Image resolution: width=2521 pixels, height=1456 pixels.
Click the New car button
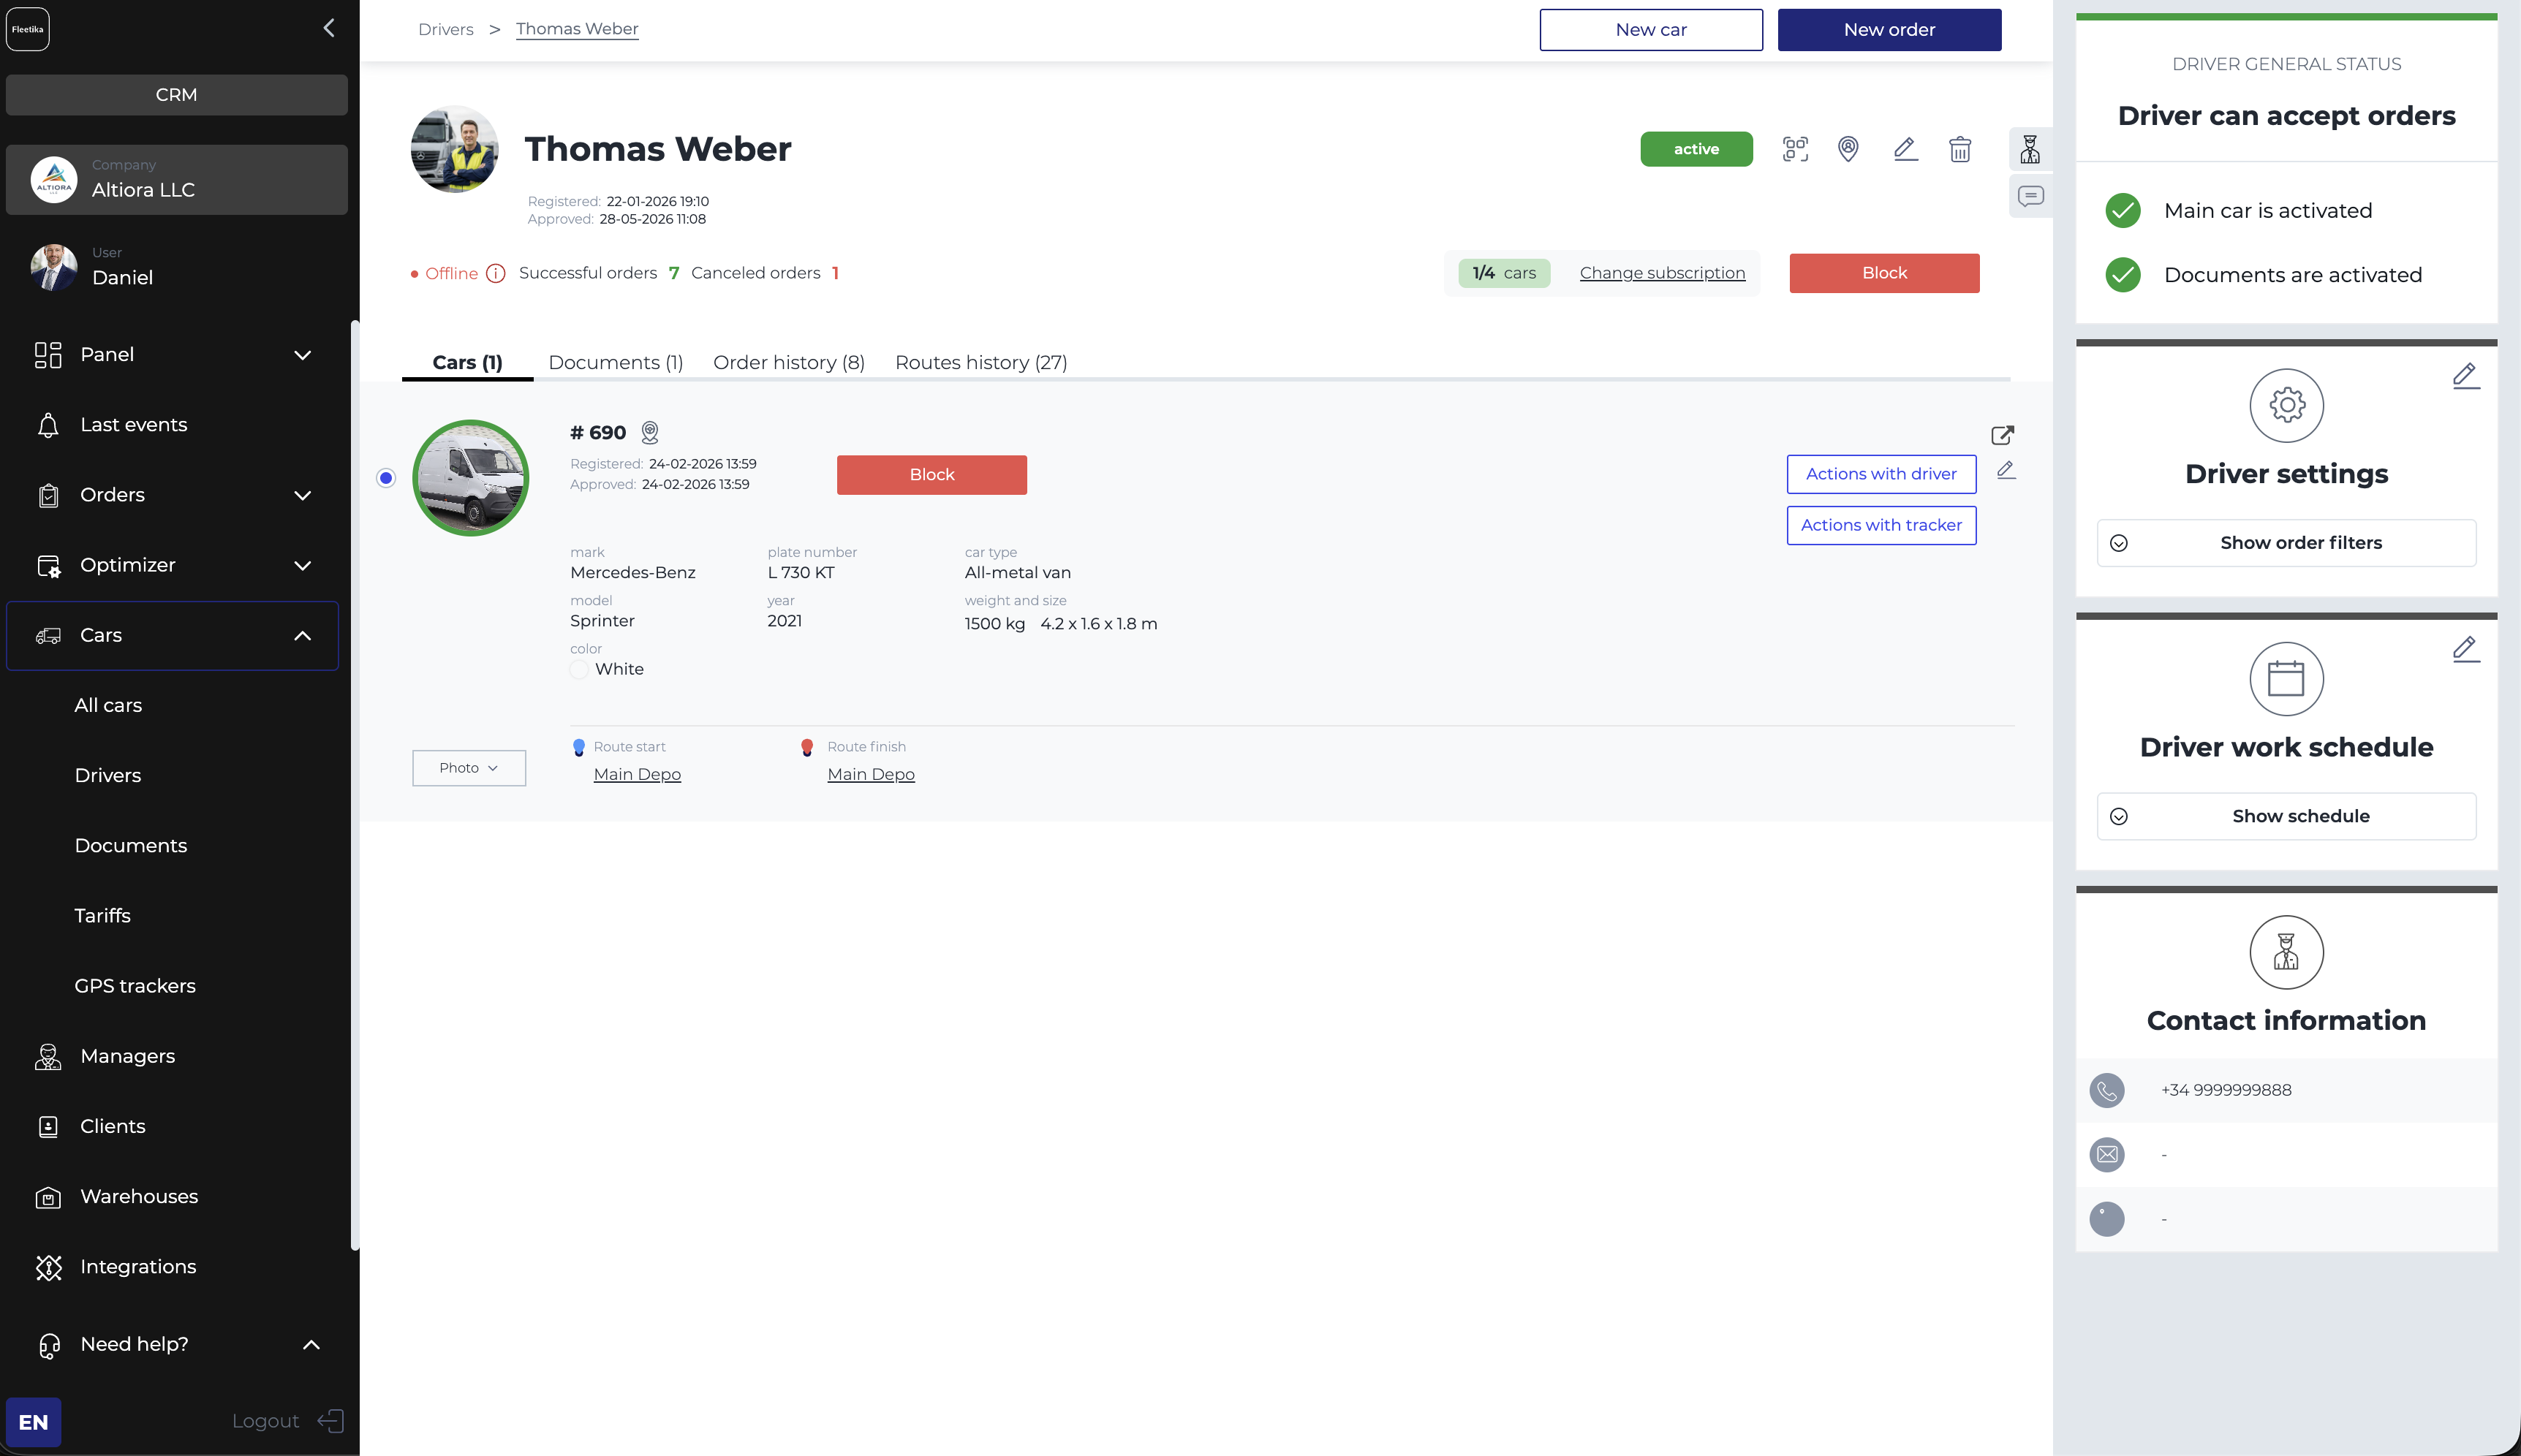point(1651,30)
